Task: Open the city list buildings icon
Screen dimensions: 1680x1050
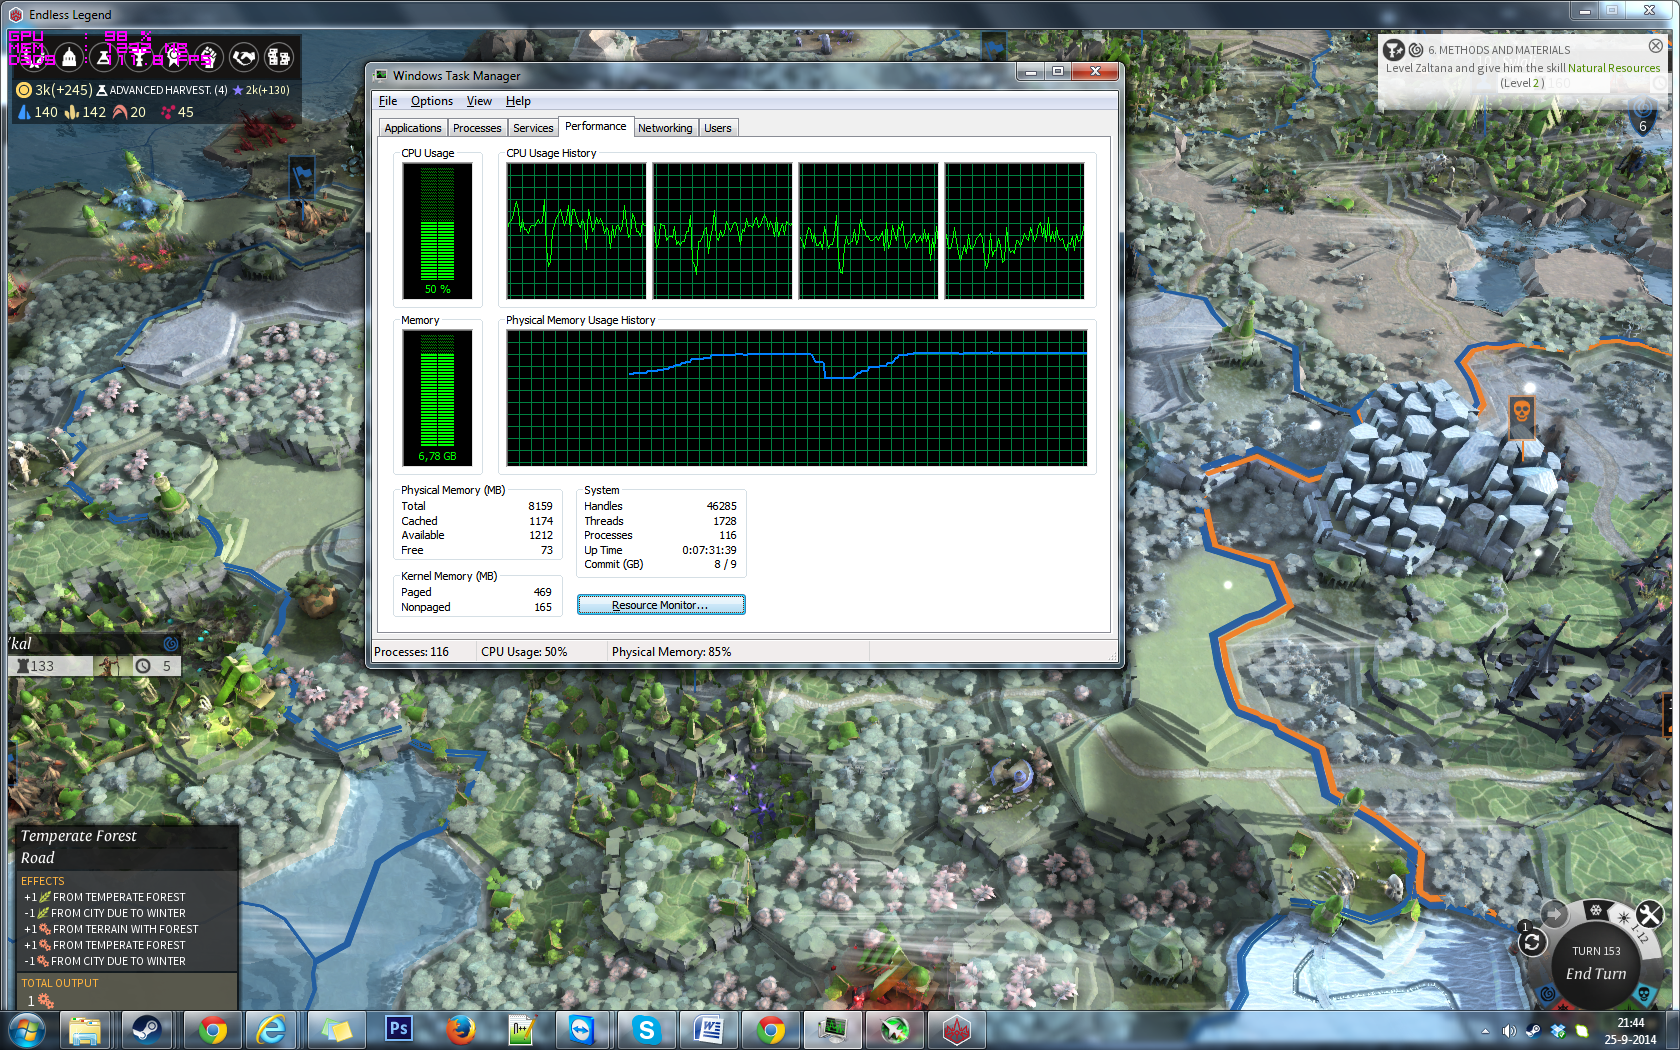Action: [279, 58]
